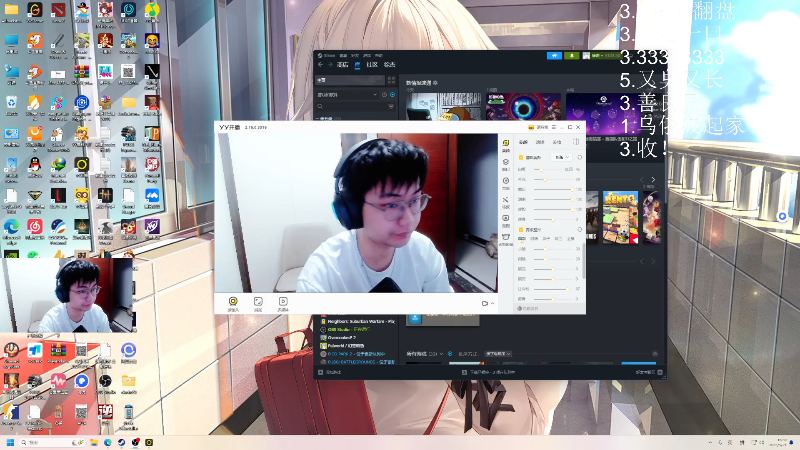The image size is (800, 450).
Task: Switch to the filter tab in beauty panel
Action: point(540,142)
